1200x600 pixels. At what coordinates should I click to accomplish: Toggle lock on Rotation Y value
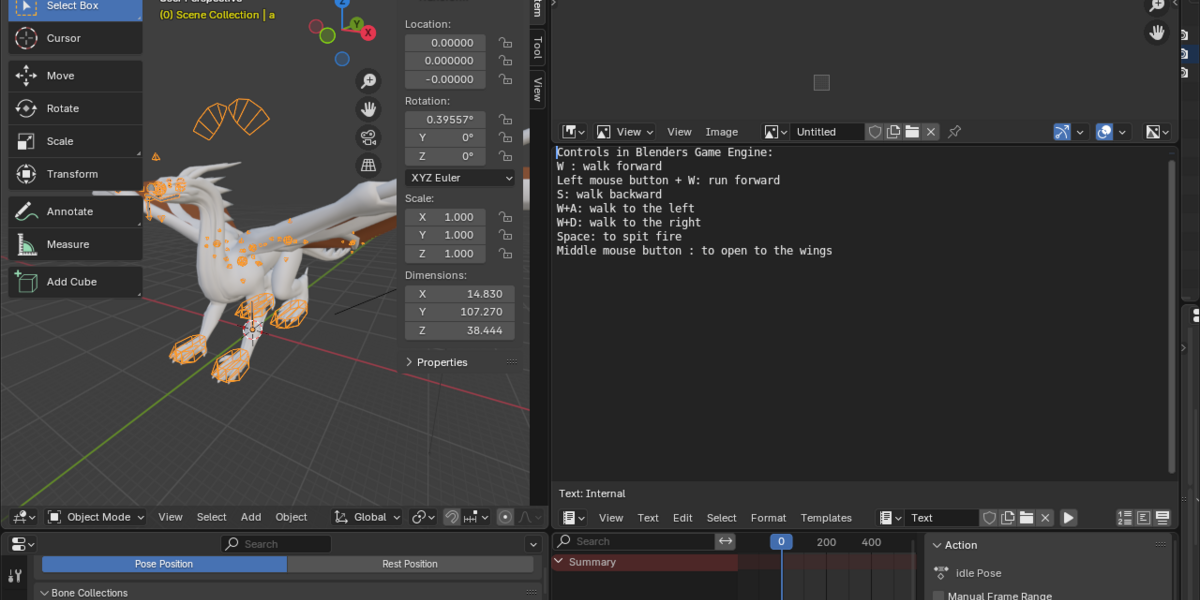pos(505,138)
